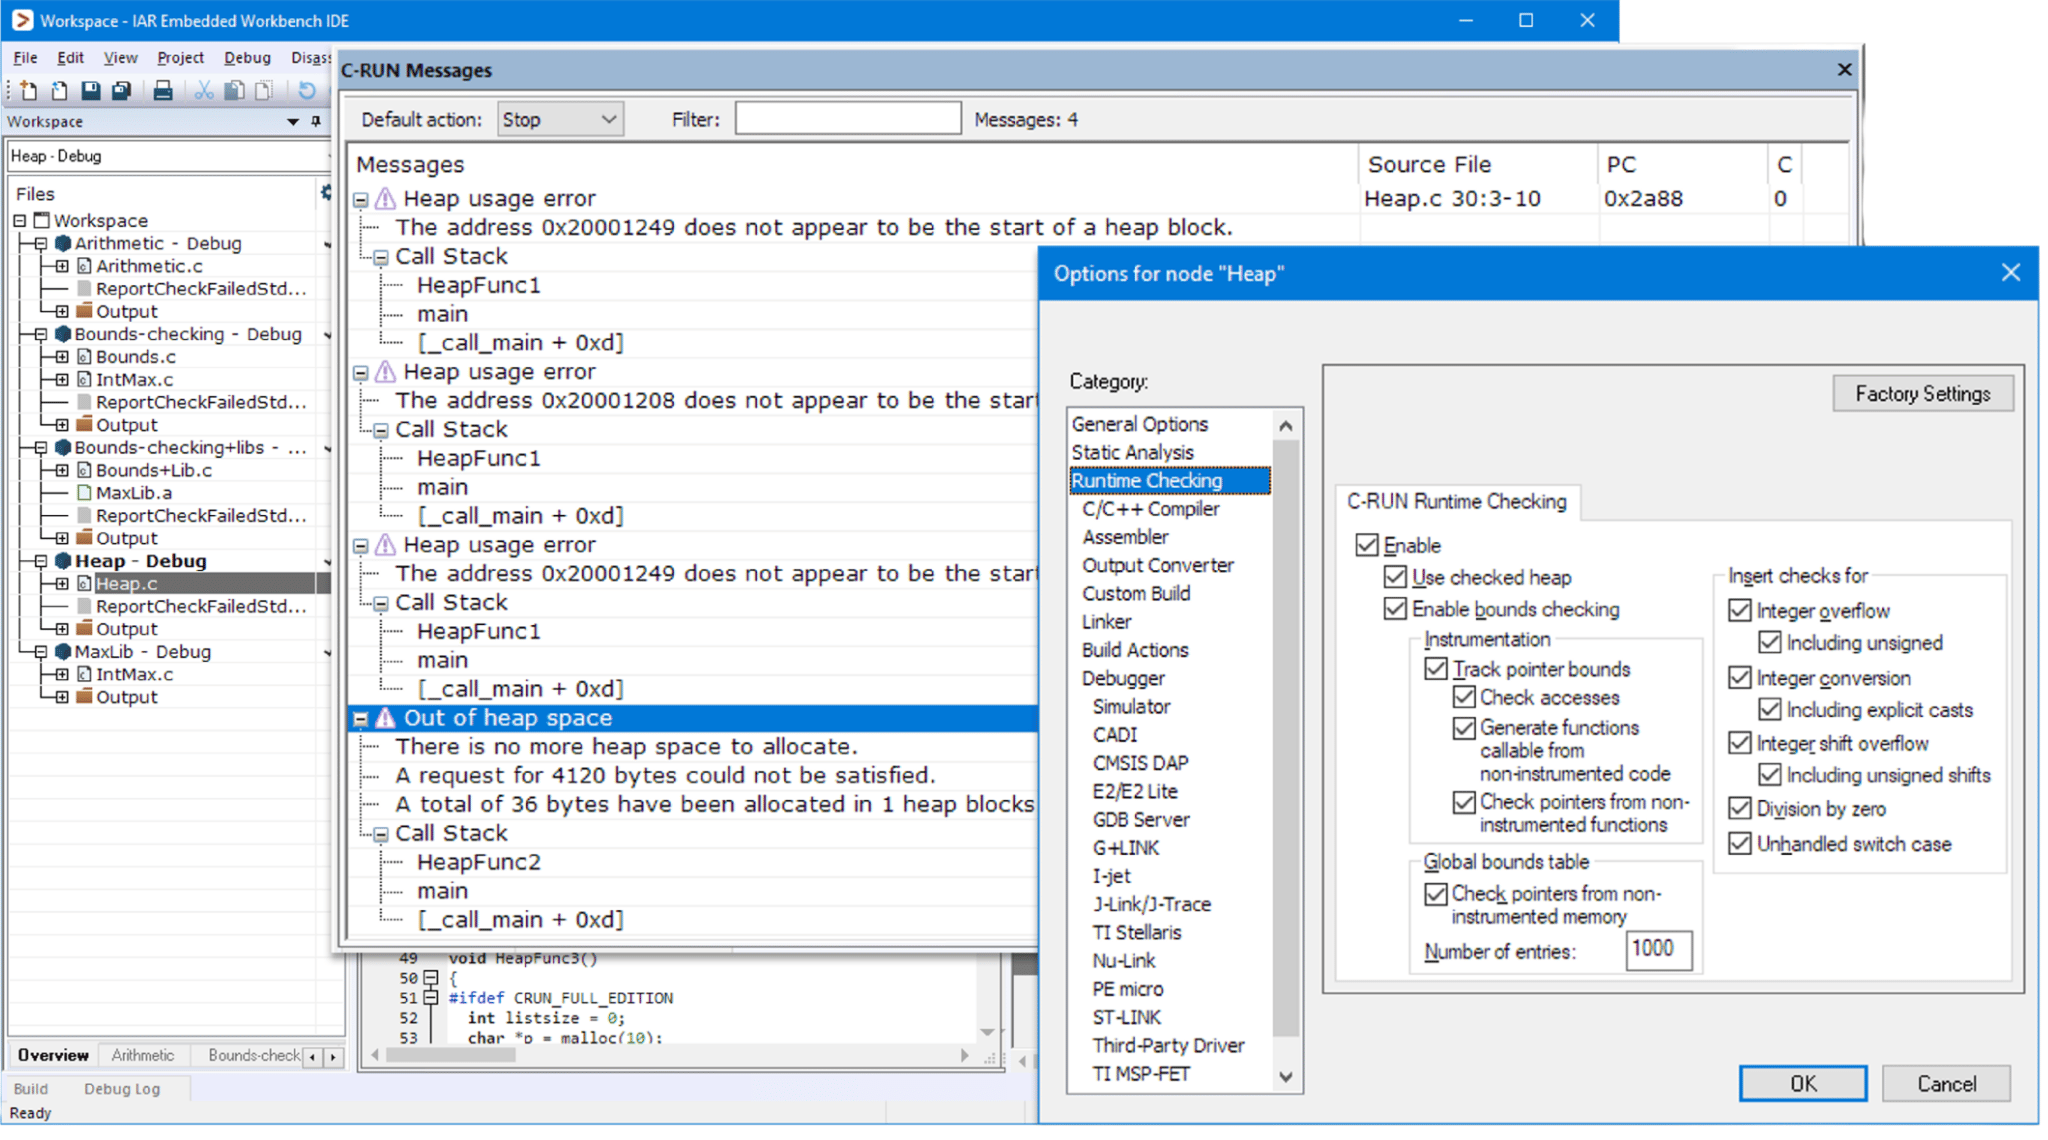
Task: Click the Number of entries field
Action: click(x=1659, y=950)
